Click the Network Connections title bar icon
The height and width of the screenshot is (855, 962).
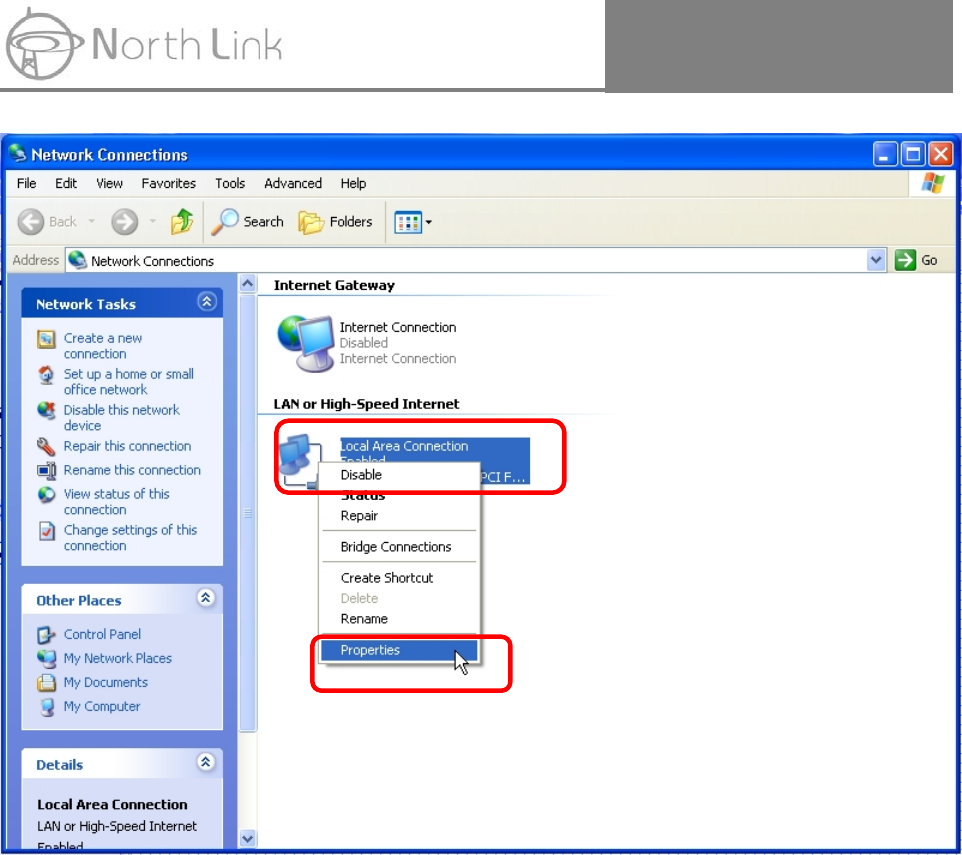click(x=17, y=153)
